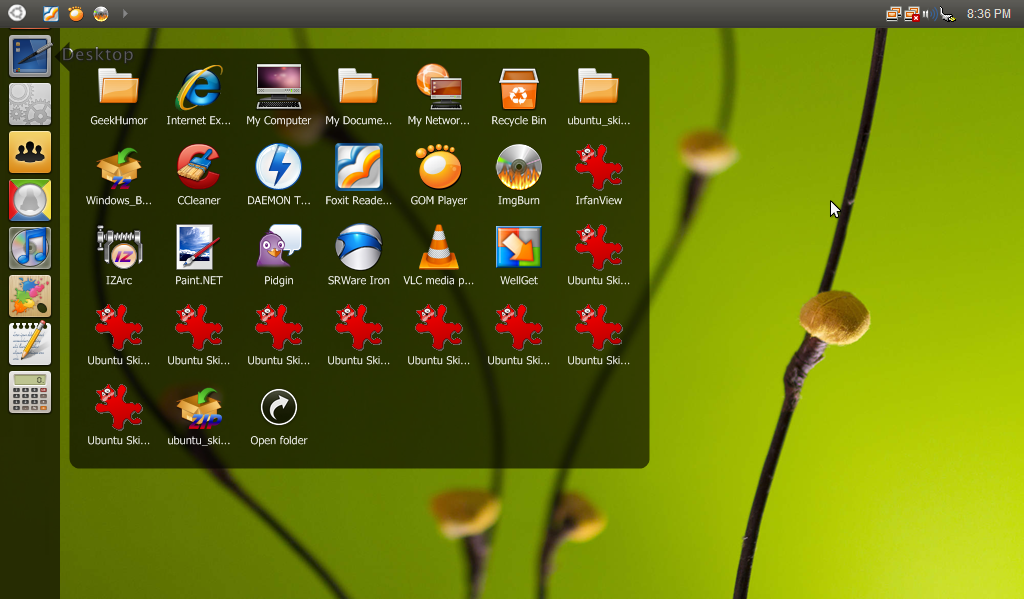Open the Calculator in the dock
The width and height of the screenshot is (1024, 599).
coord(30,392)
